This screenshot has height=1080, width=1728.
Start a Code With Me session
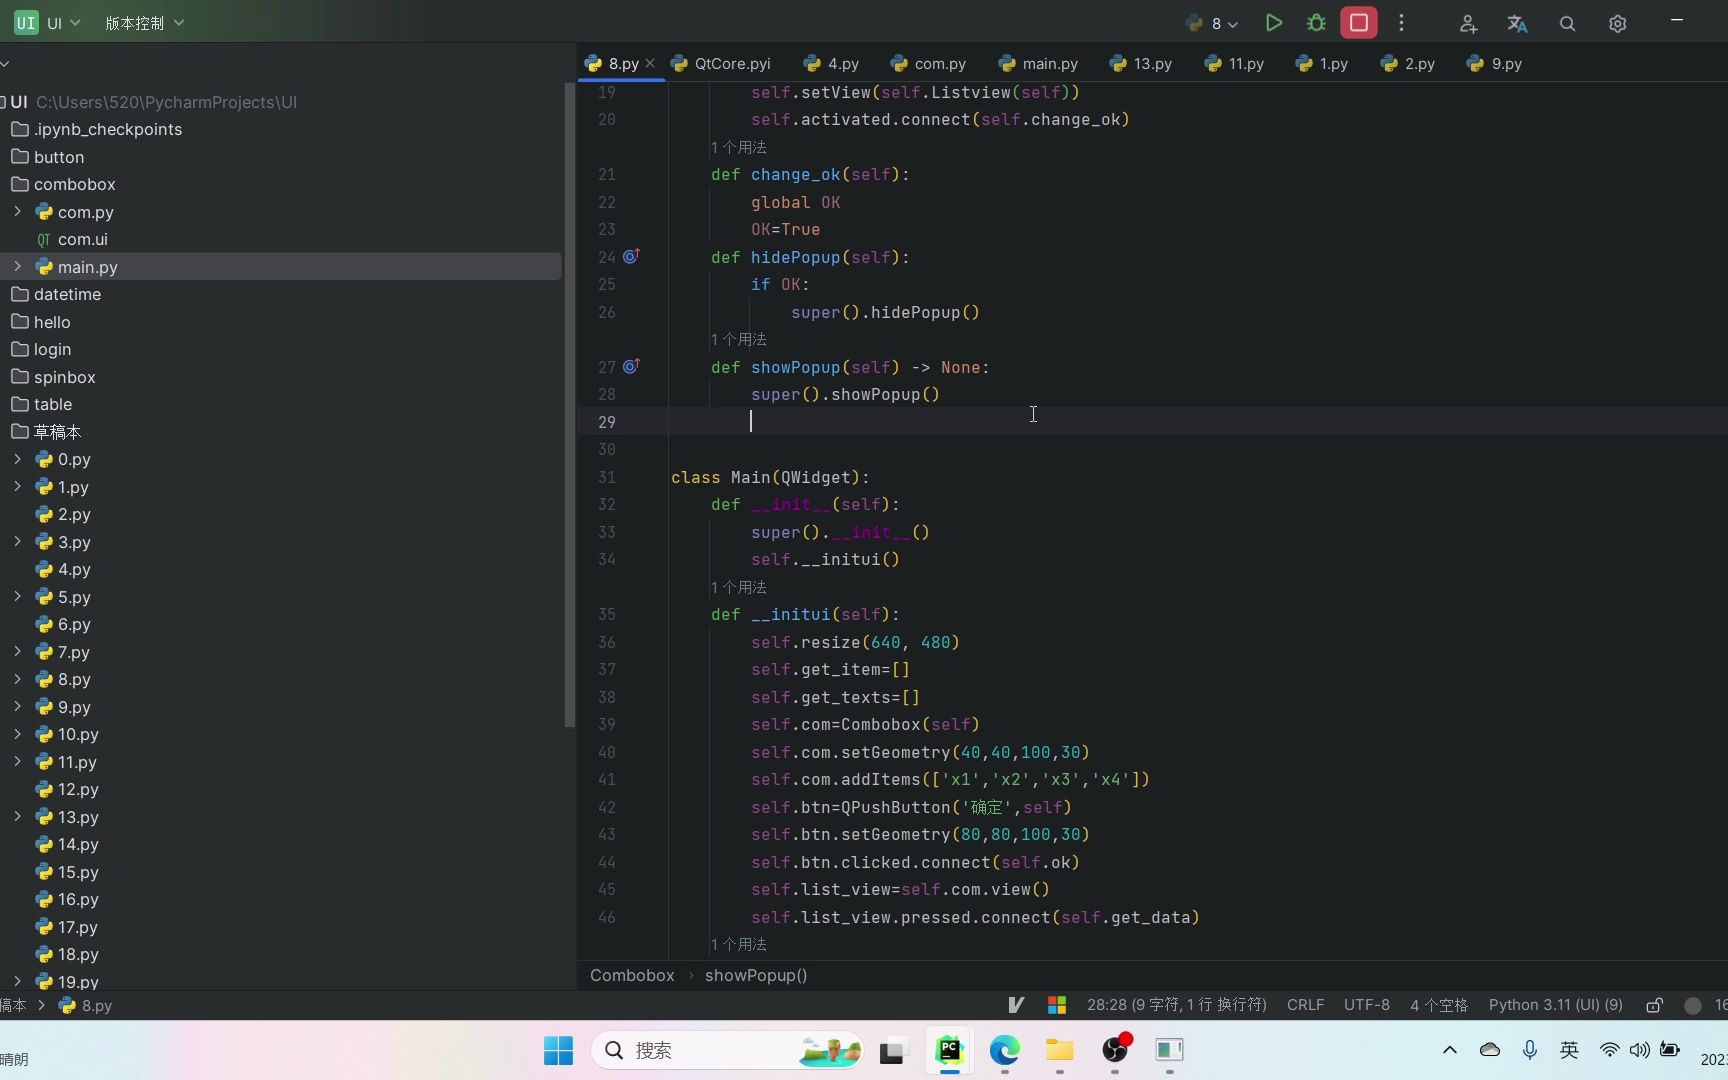[1468, 22]
